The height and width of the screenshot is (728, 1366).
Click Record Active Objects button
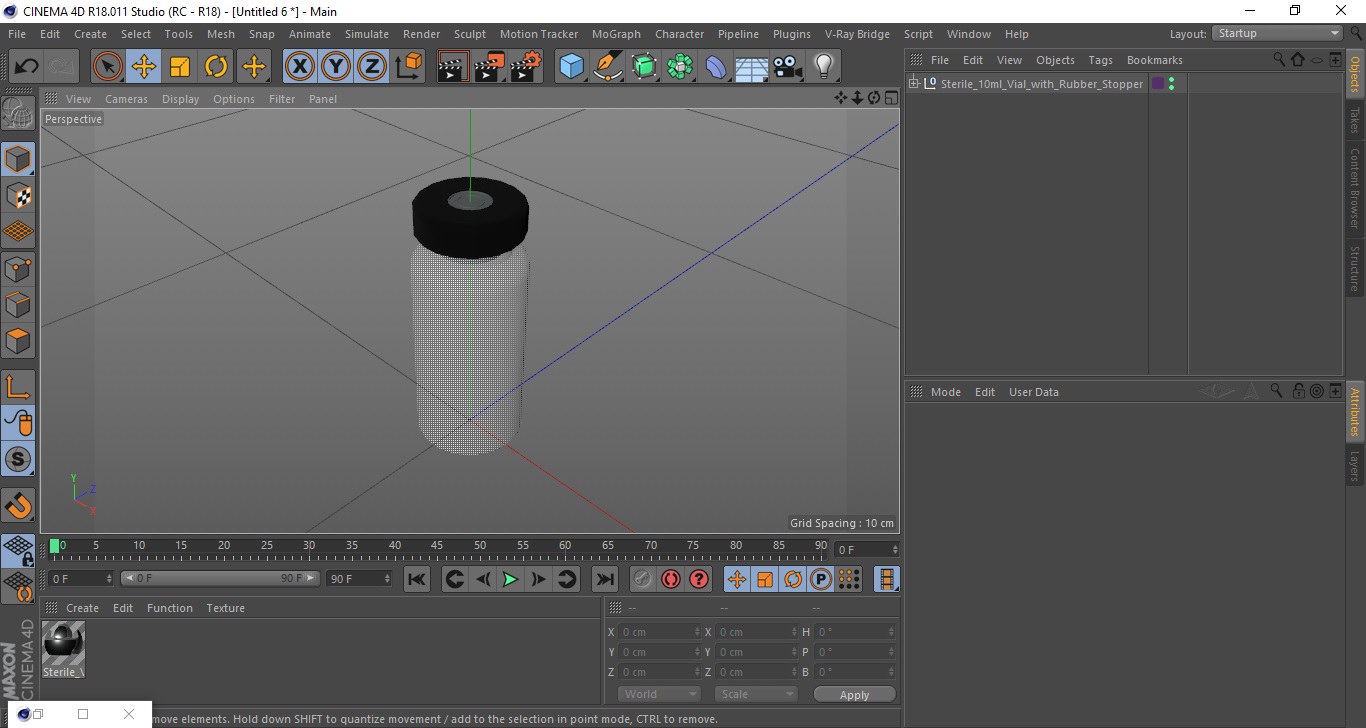[x=642, y=579]
